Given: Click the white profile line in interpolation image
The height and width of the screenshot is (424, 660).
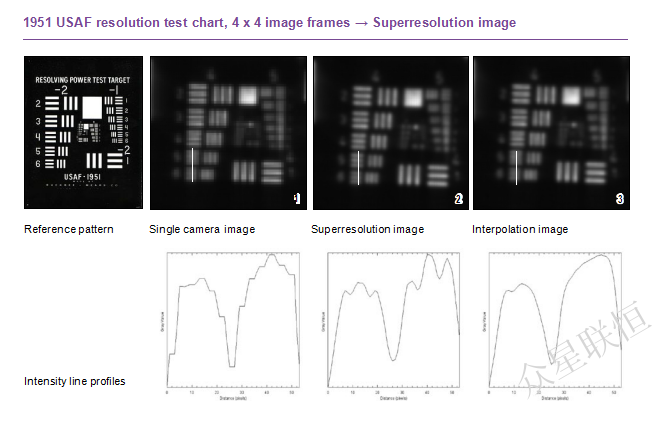Looking at the screenshot, I should click(x=516, y=166).
